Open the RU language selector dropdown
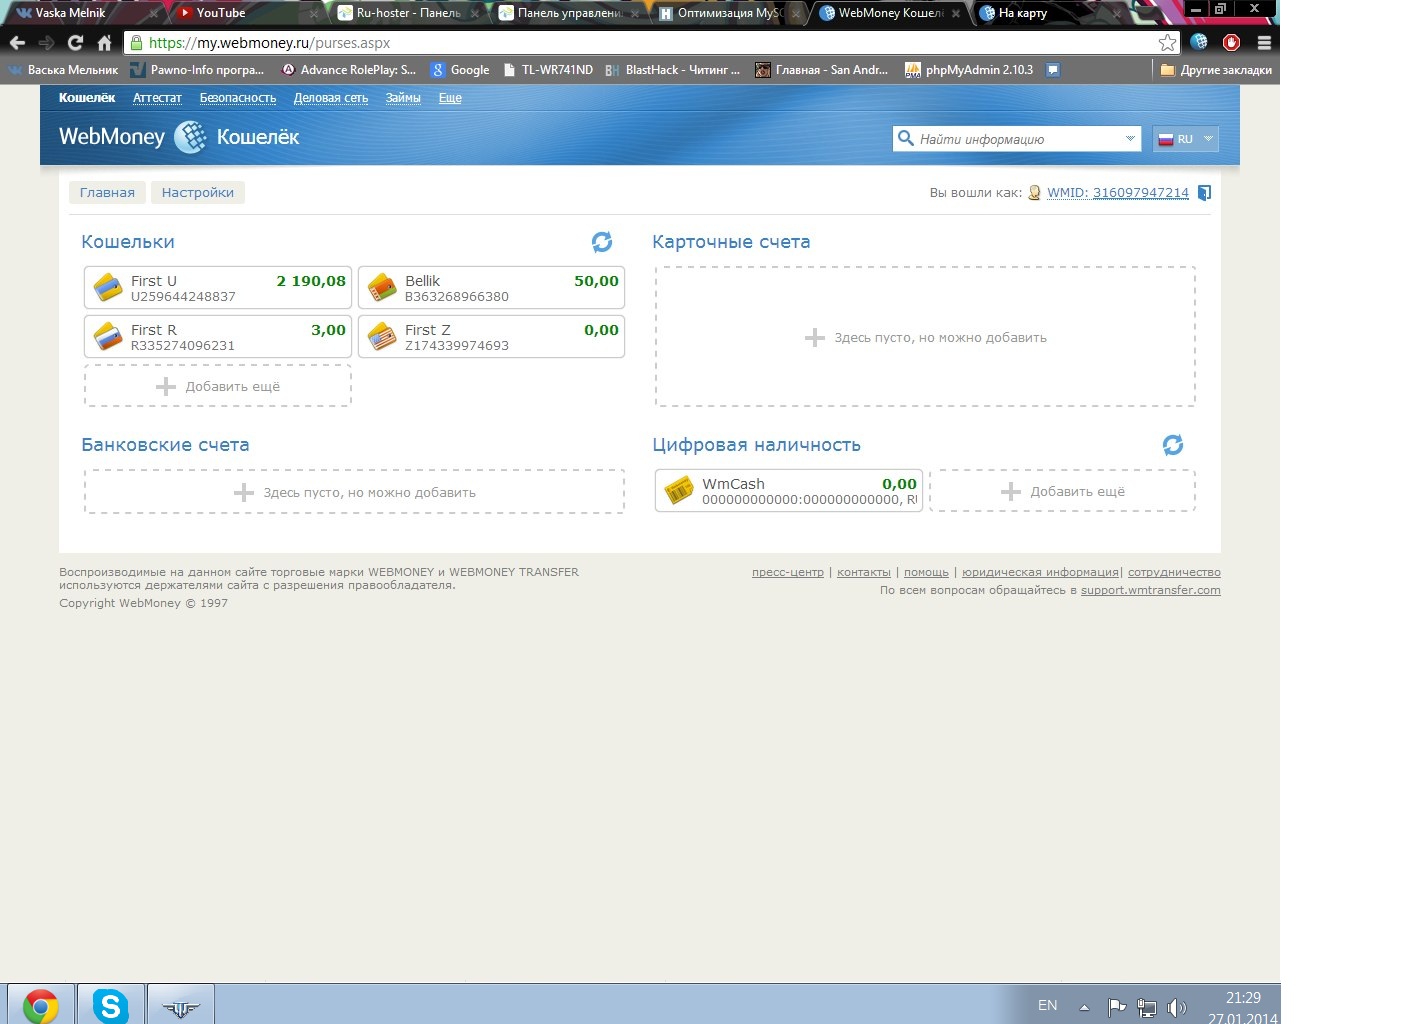Screen dimensions: 1414x1024 click(1186, 139)
